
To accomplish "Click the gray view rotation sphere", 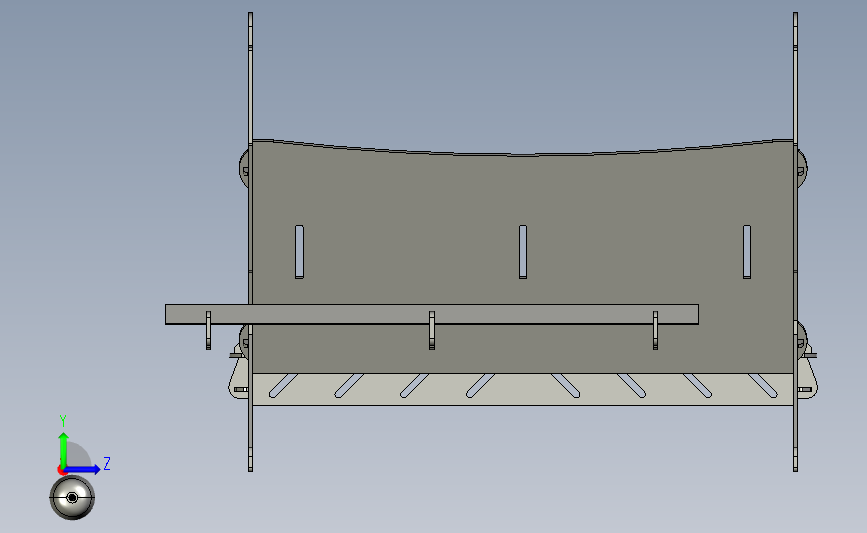I will click(72, 498).
